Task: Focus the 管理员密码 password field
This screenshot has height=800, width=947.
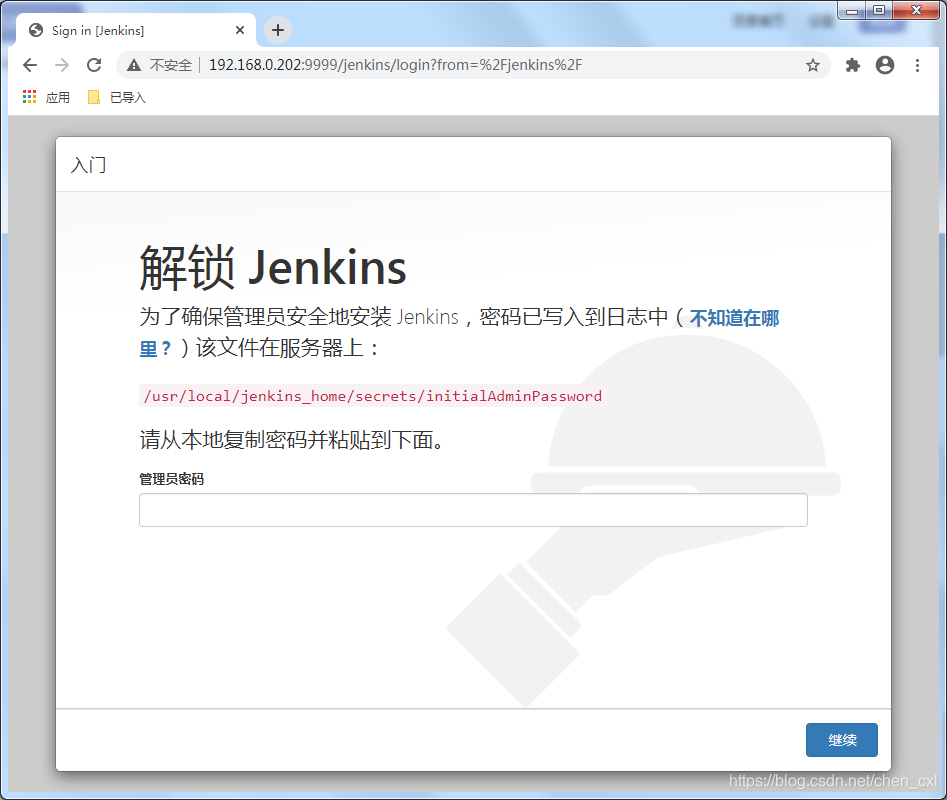Action: coord(473,510)
